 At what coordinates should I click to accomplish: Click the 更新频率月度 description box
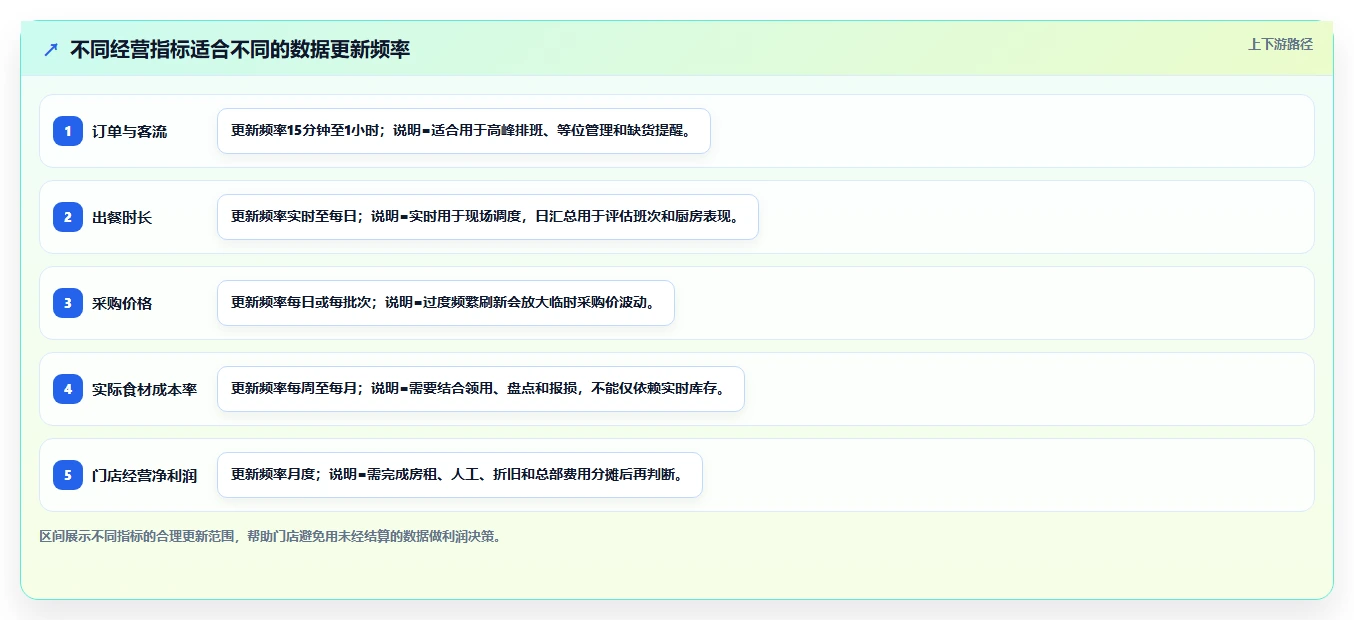[460, 475]
